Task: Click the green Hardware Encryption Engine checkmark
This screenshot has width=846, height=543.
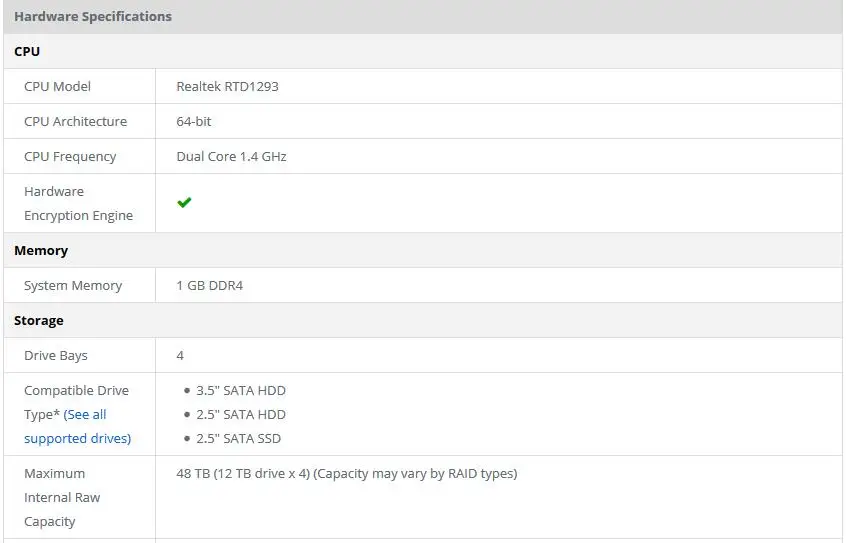Action: [184, 202]
